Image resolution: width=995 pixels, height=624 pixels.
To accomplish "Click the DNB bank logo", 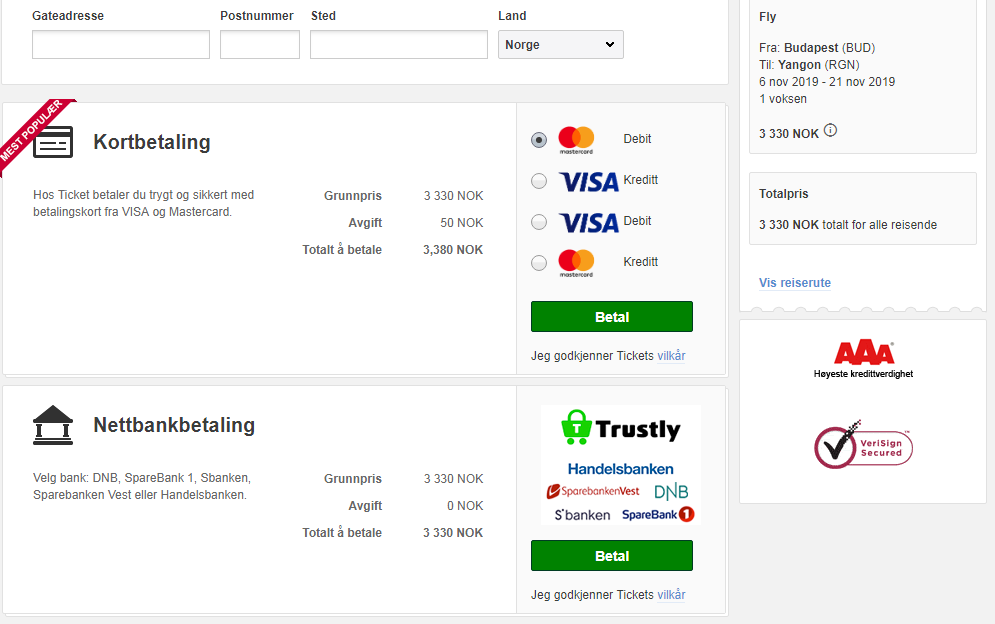I will tap(671, 492).
